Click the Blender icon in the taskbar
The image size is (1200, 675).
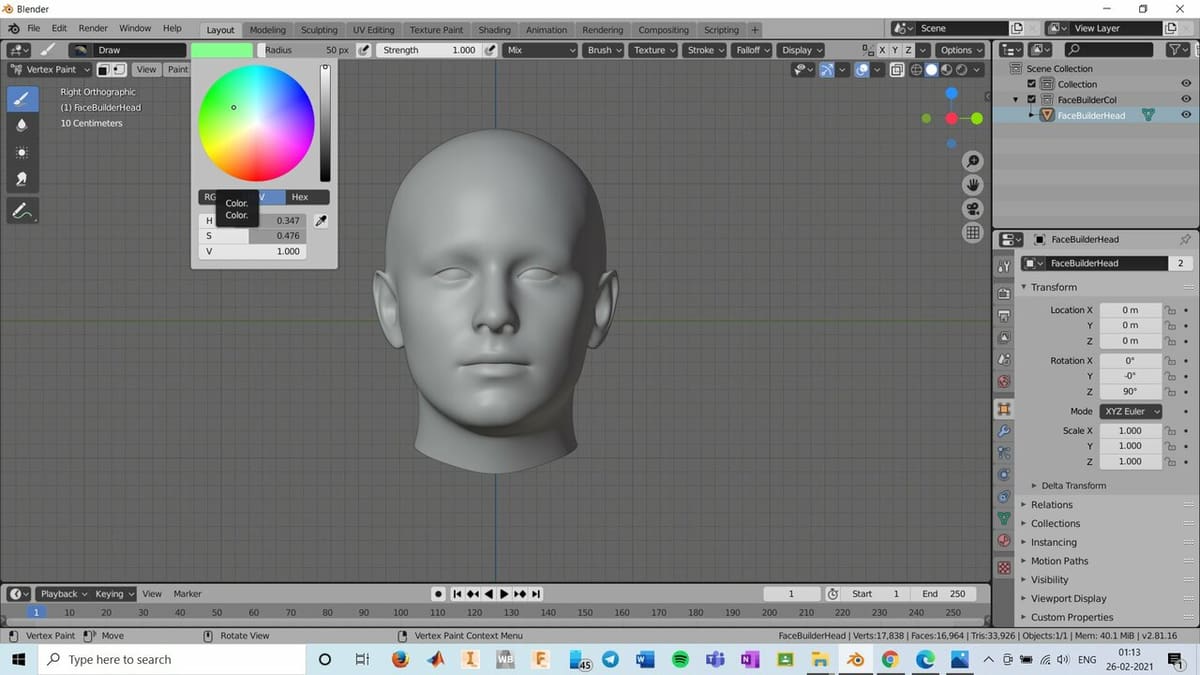(855, 660)
